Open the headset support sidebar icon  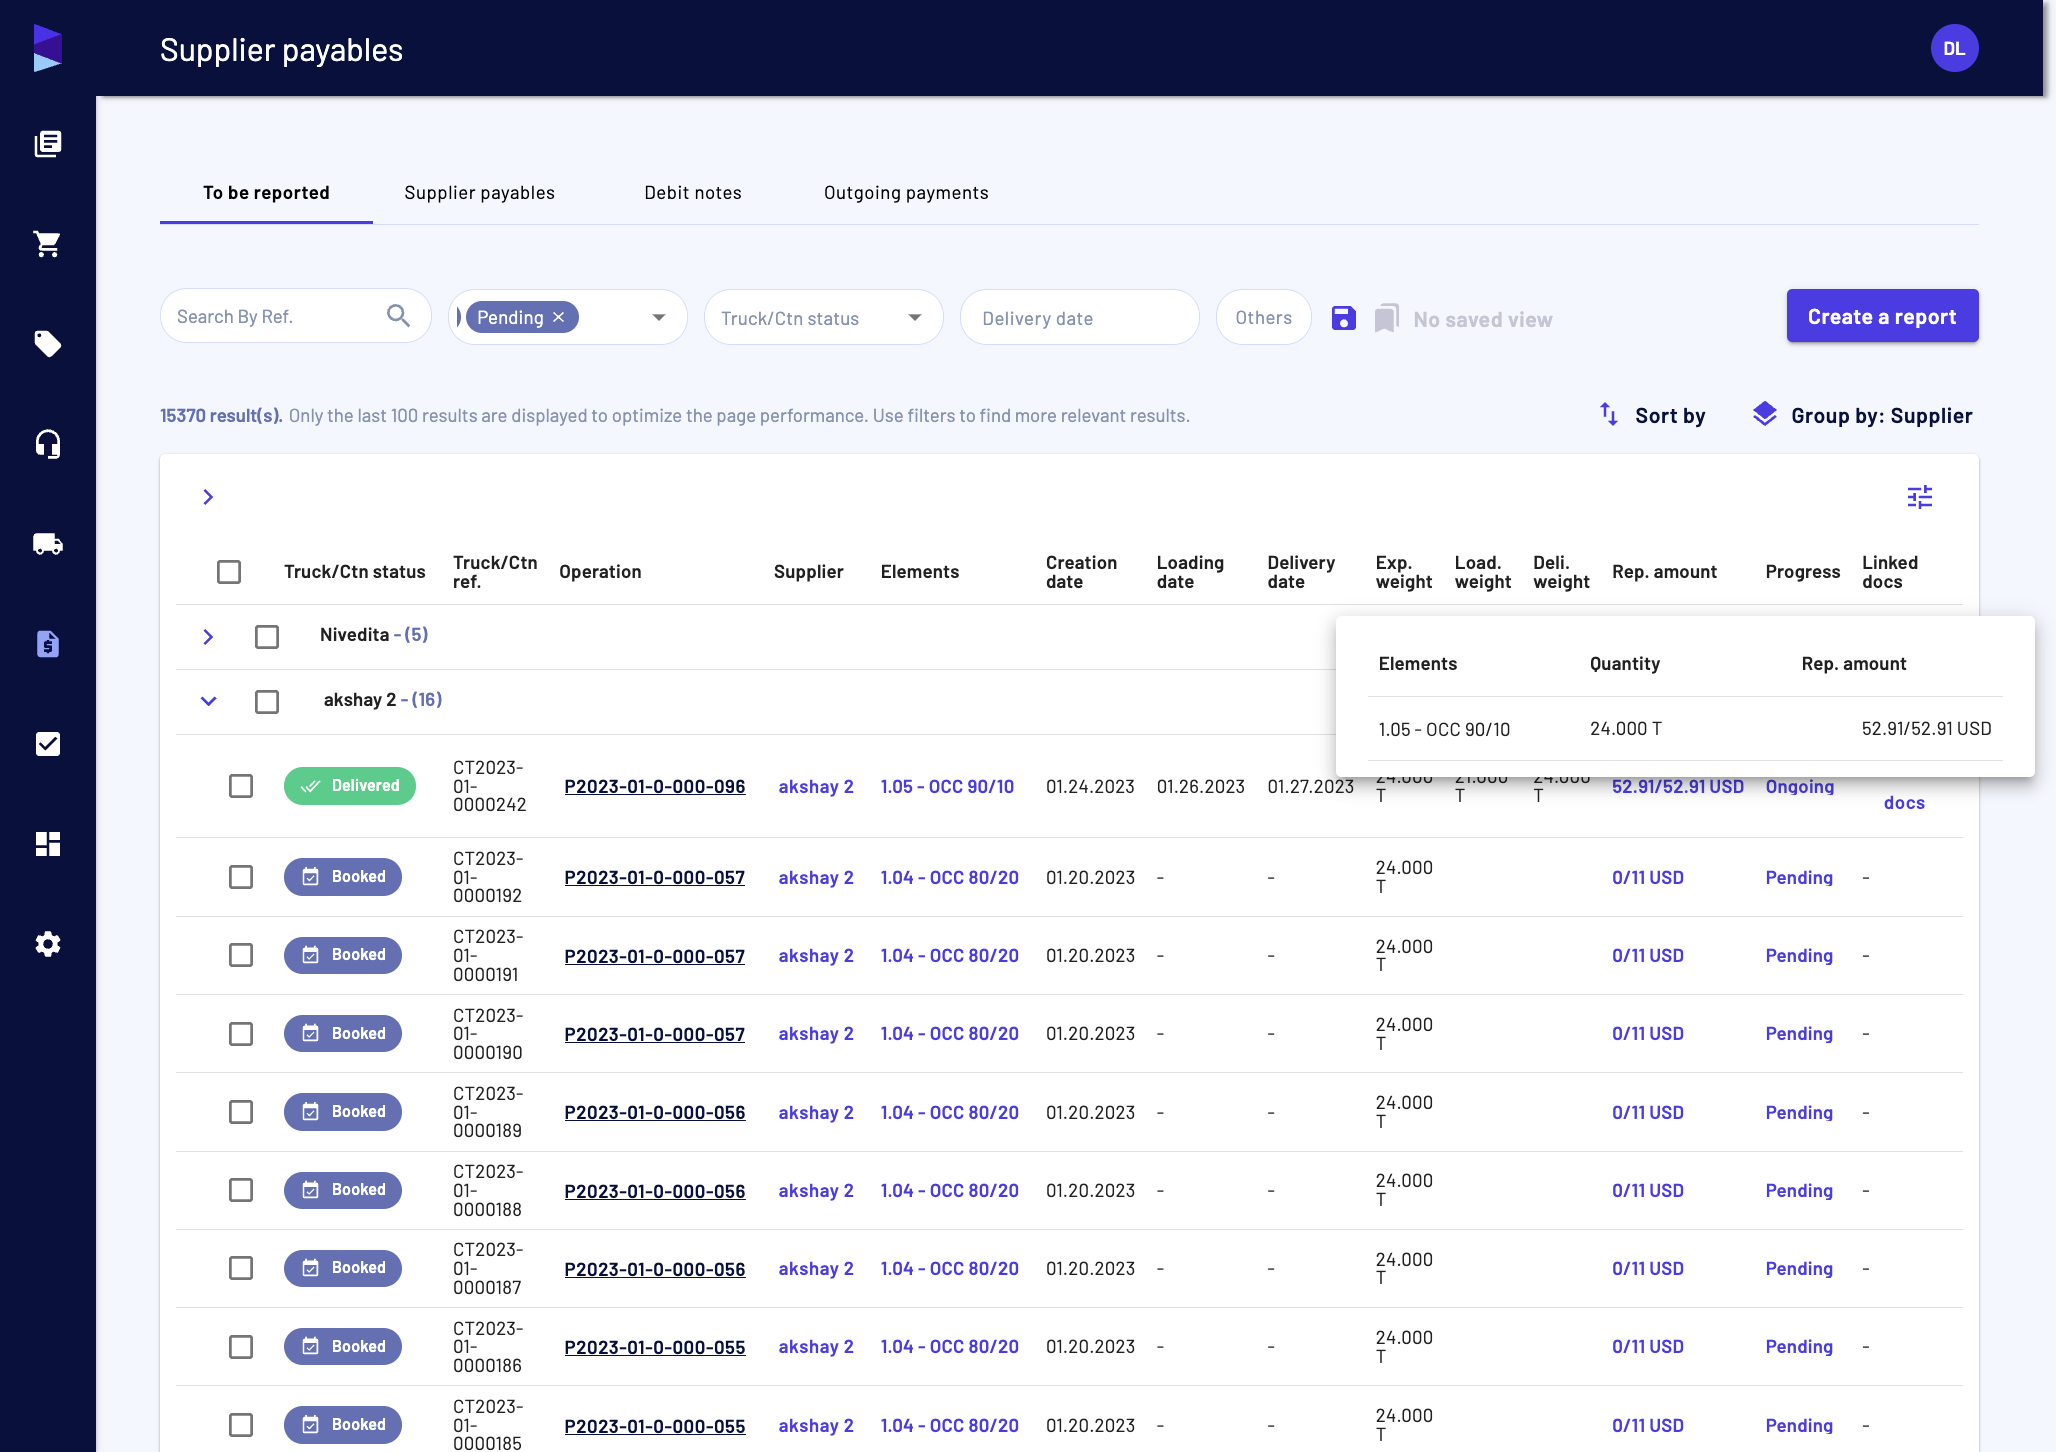(x=48, y=444)
